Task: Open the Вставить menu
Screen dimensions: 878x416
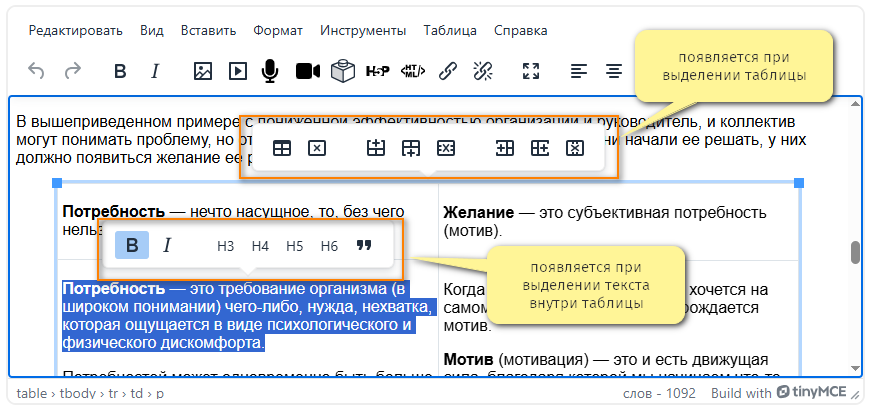Action: 208,30
